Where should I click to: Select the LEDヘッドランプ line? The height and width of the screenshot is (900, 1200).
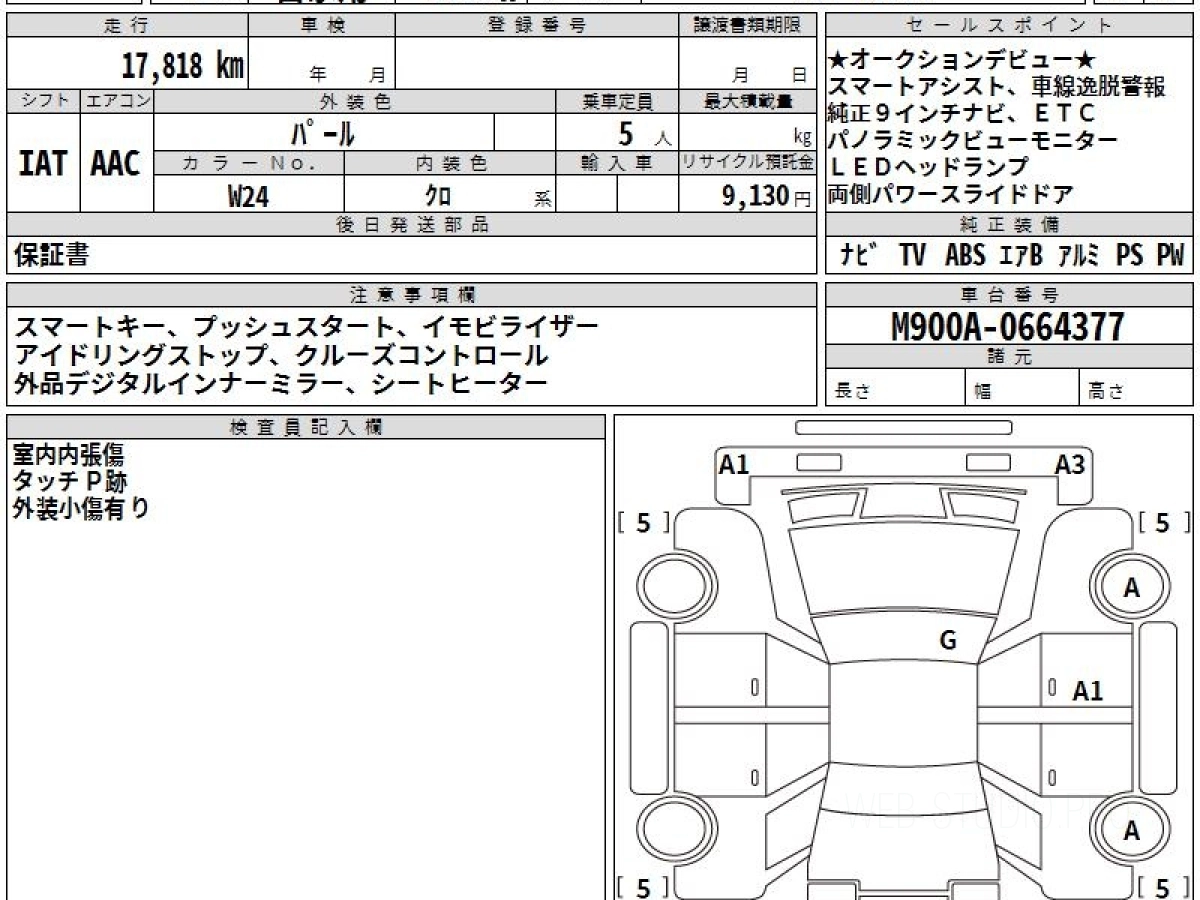point(929,166)
